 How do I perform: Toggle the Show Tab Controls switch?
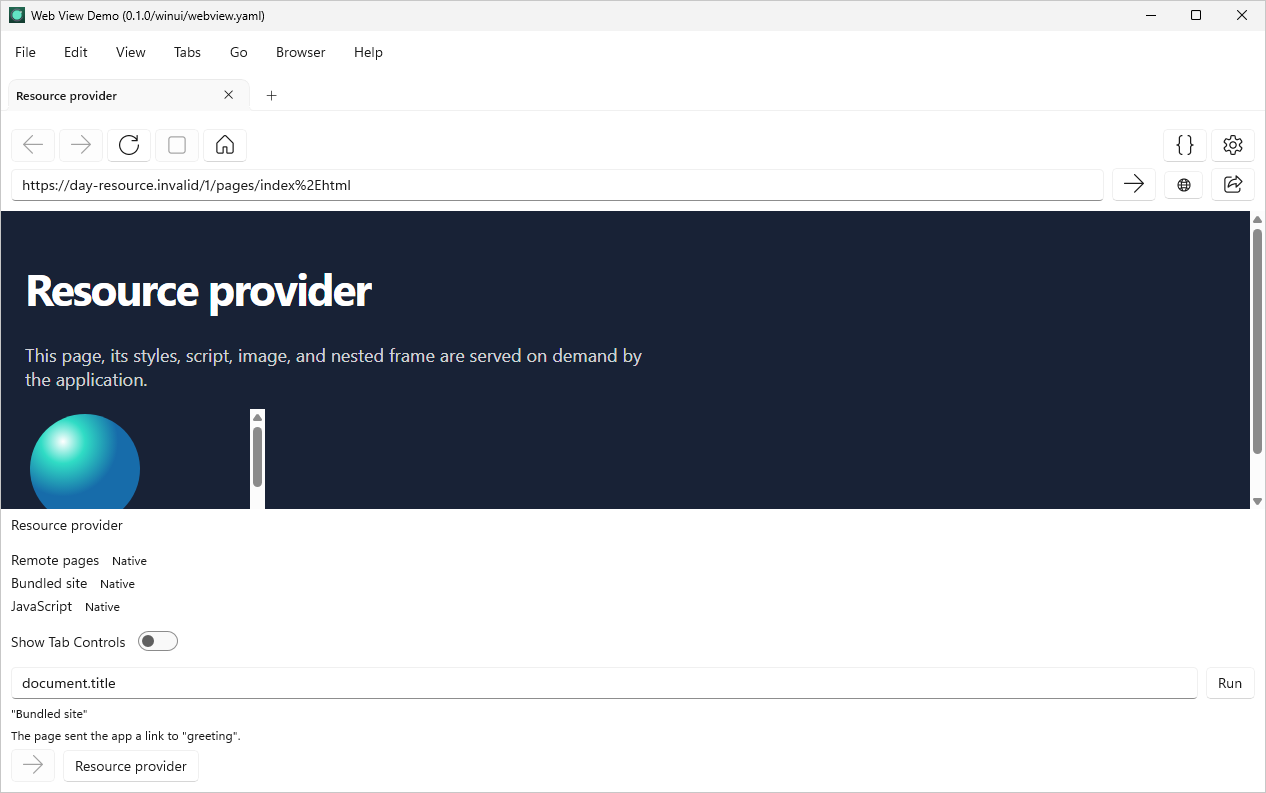click(x=158, y=641)
